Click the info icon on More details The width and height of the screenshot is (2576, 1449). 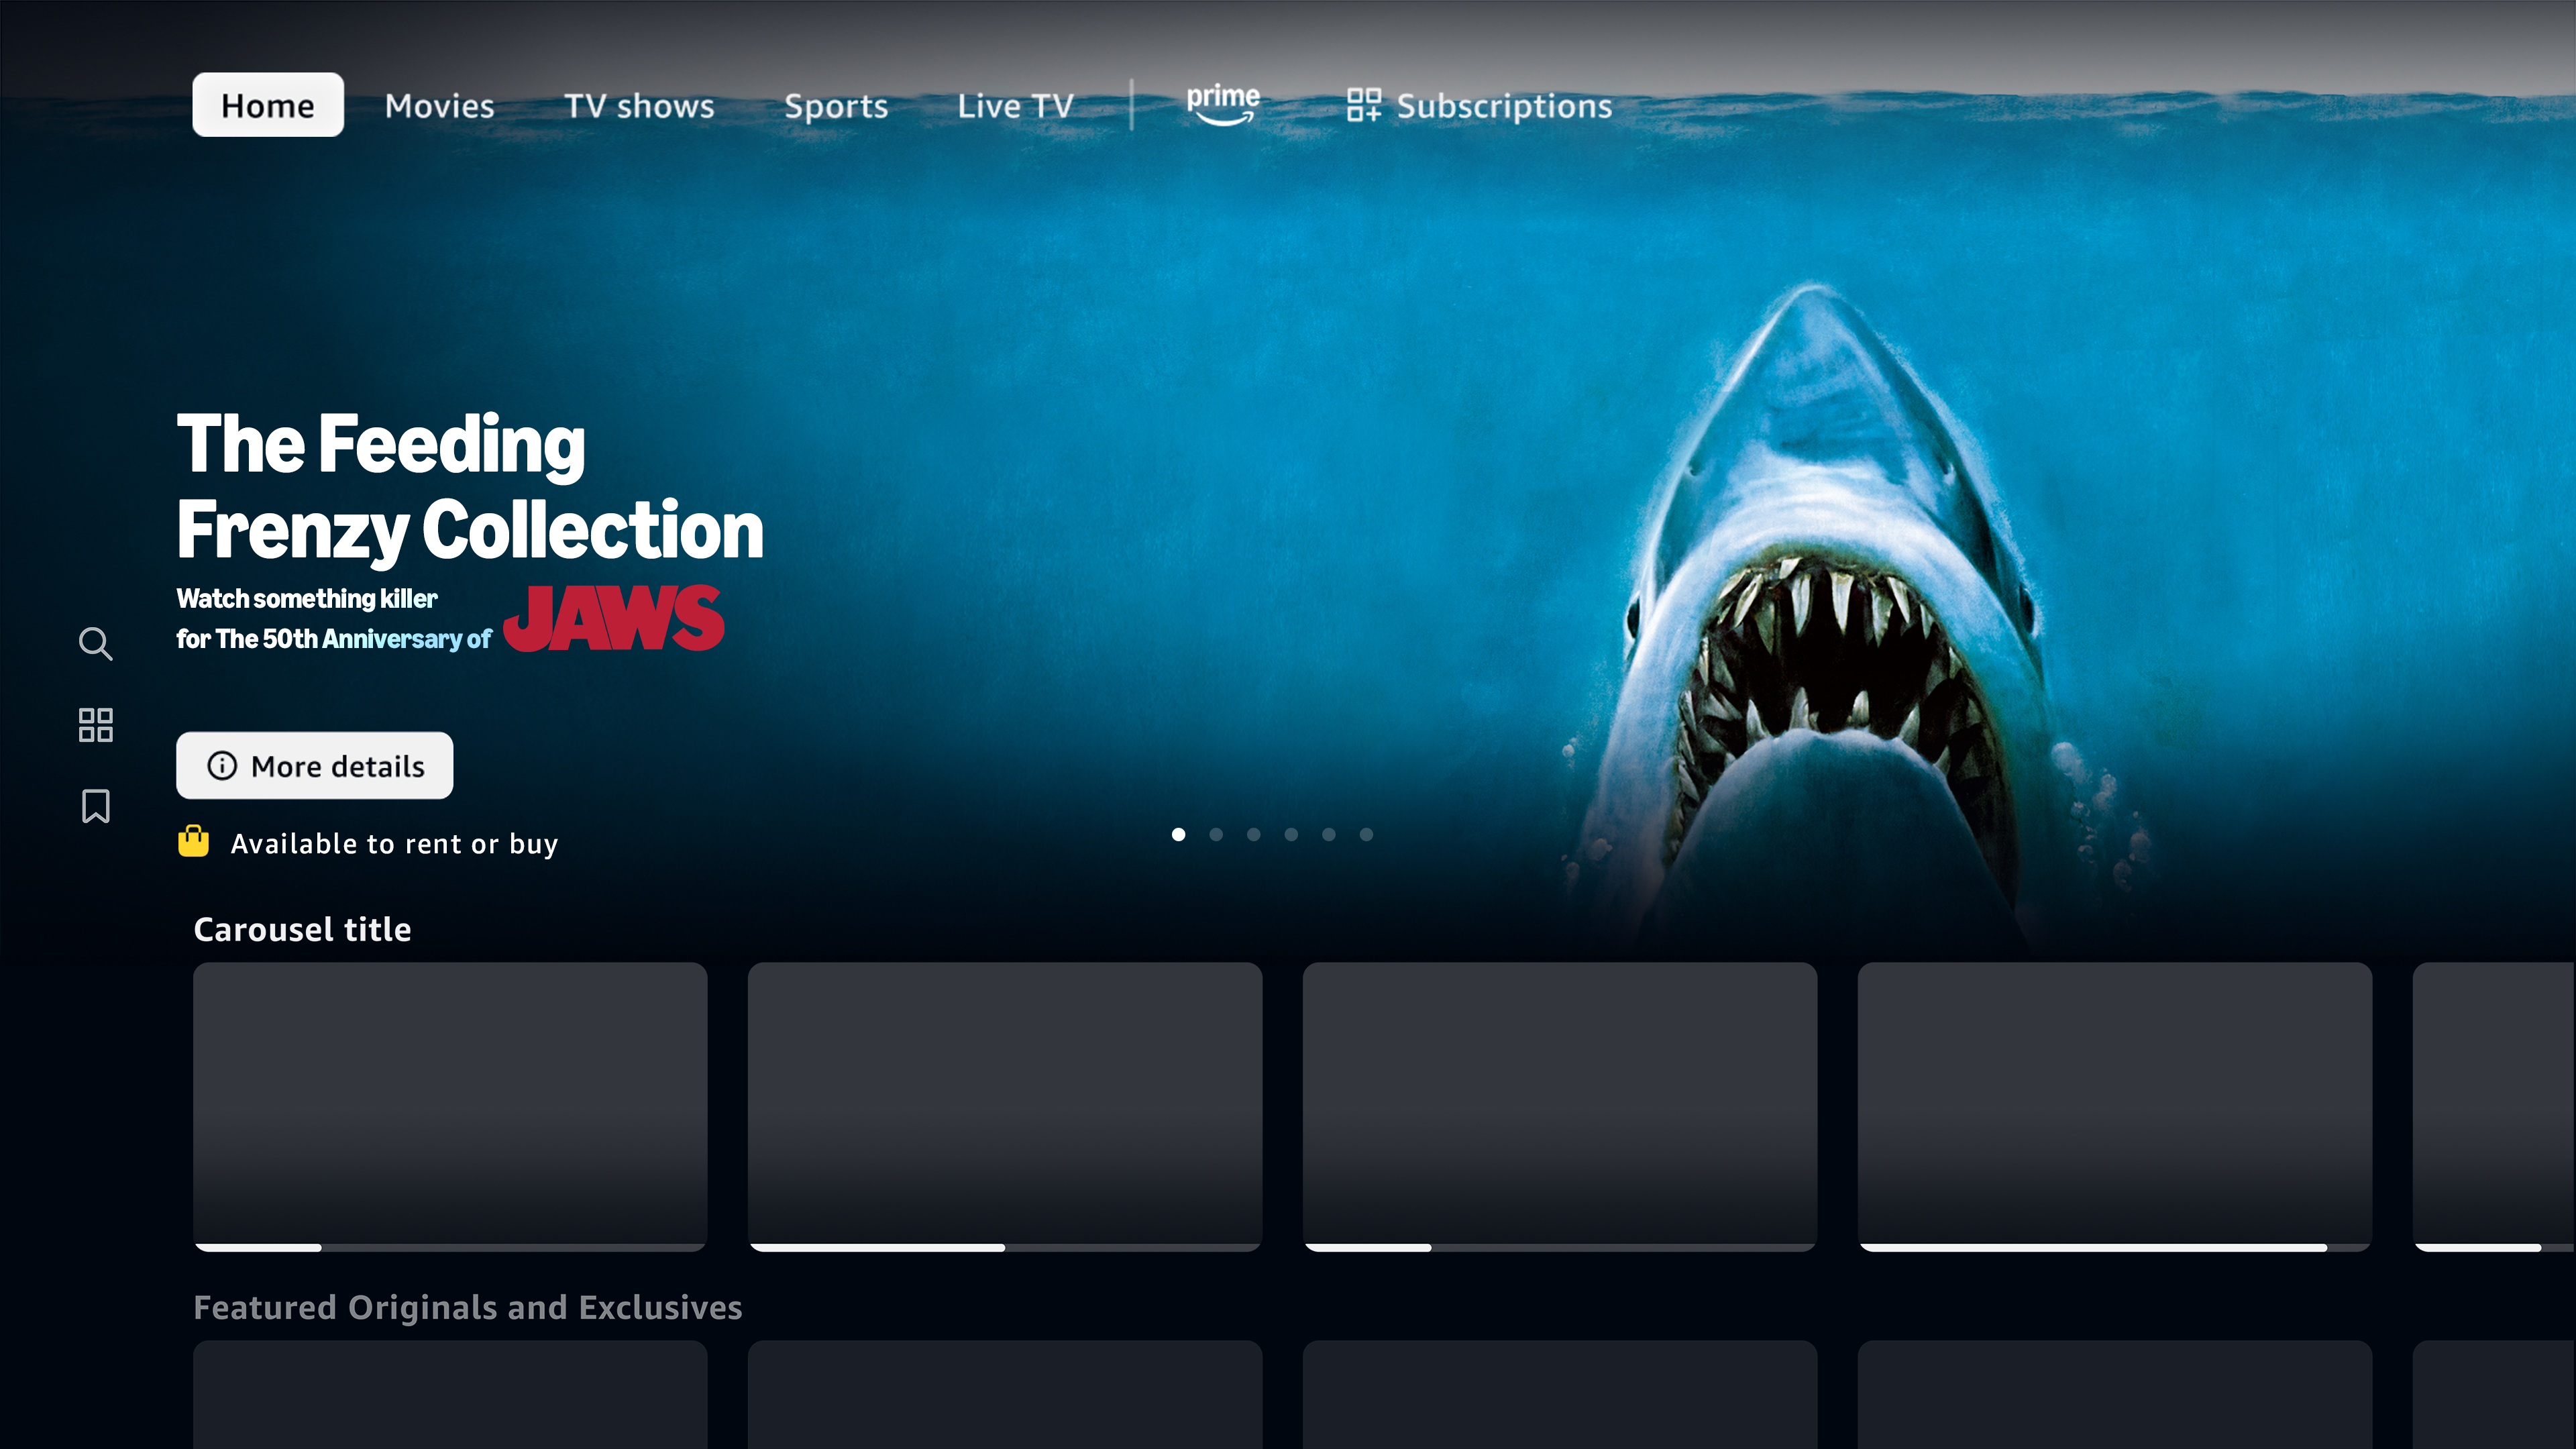pyautogui.click(x=222, y=766)
